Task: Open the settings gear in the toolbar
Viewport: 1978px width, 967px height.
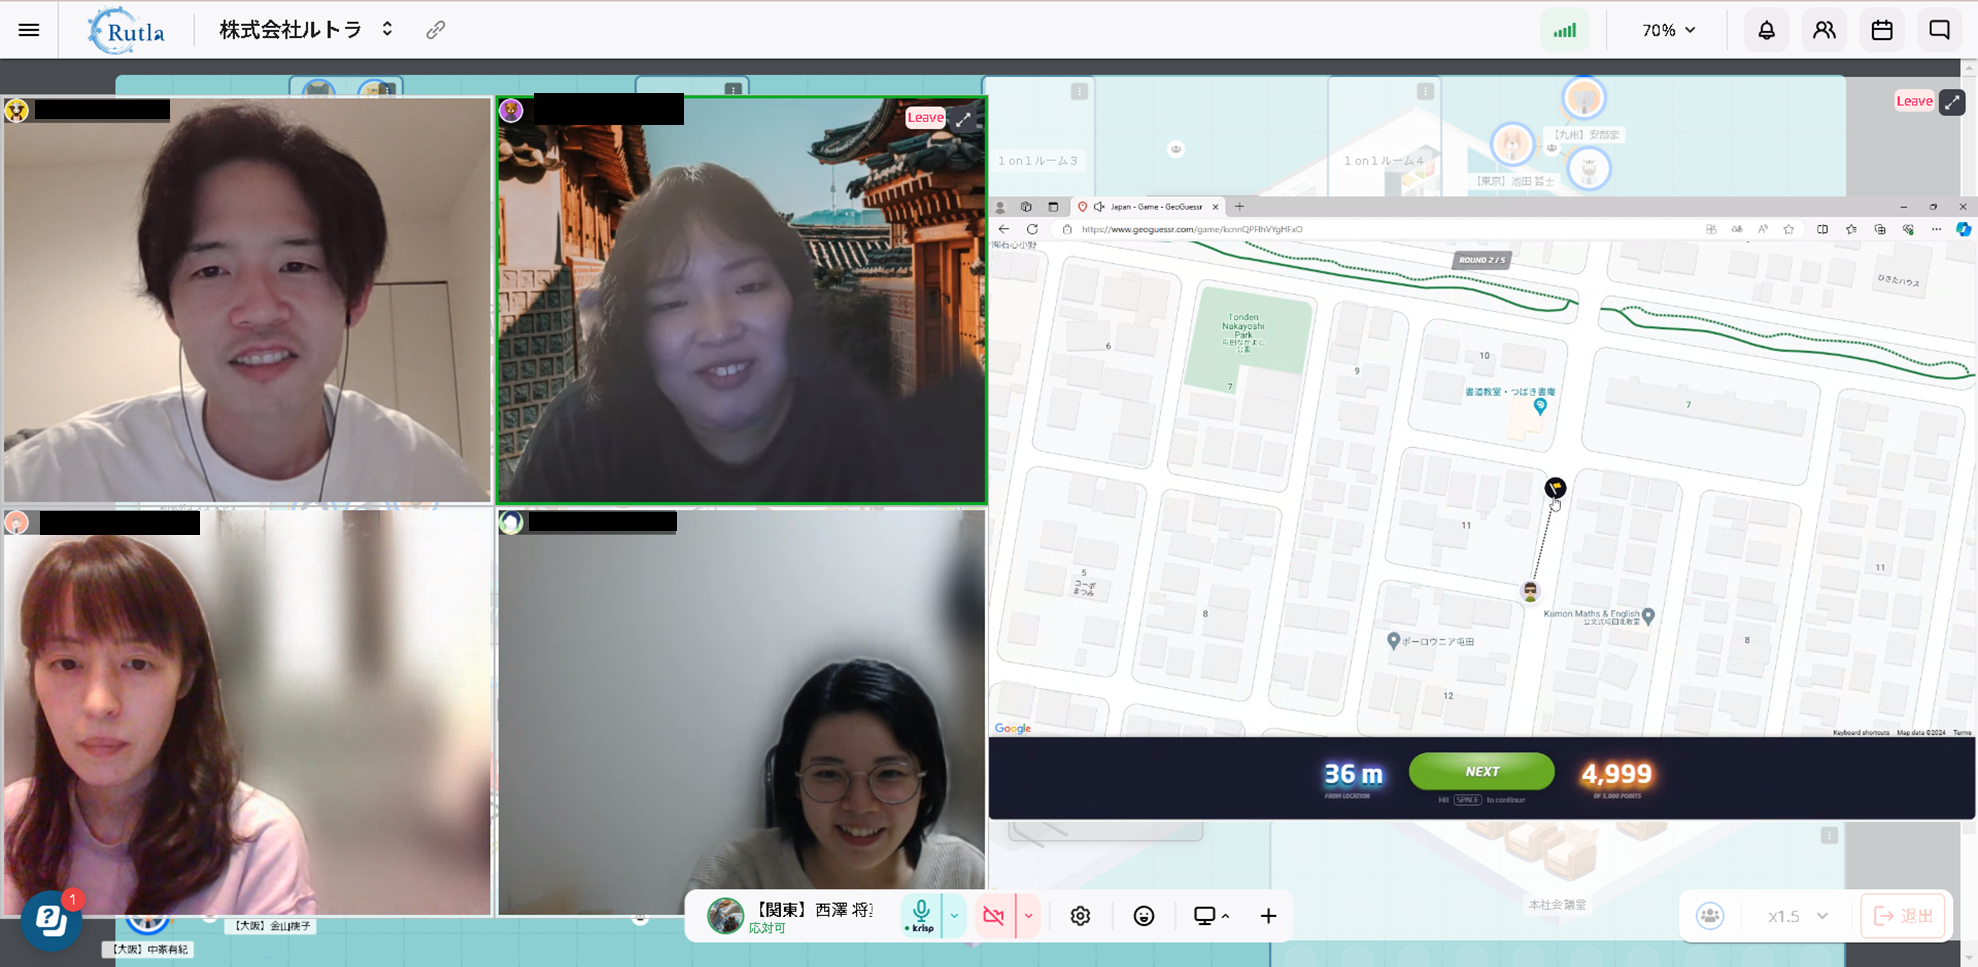Action: 1080,916
